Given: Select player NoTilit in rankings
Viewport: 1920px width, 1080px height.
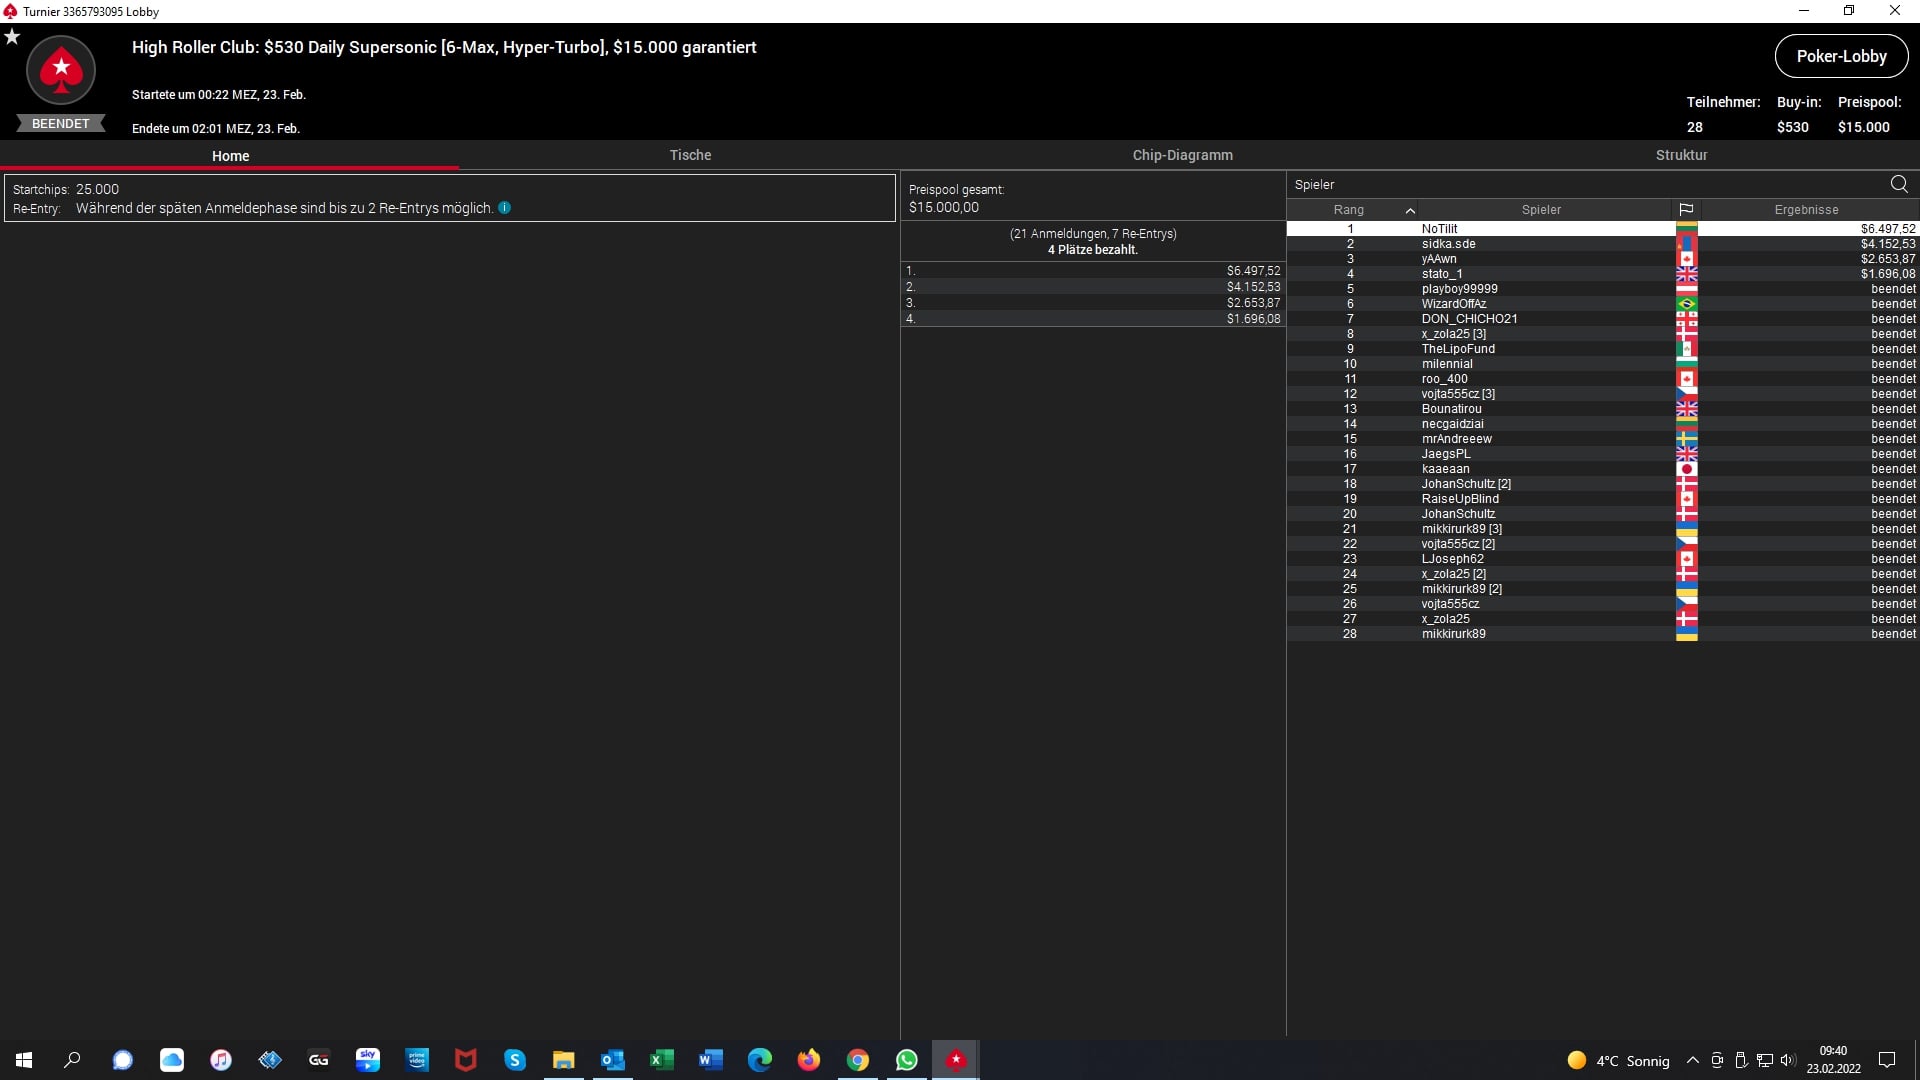Looking at the screenshot, I should click(x=1439, y=229).
